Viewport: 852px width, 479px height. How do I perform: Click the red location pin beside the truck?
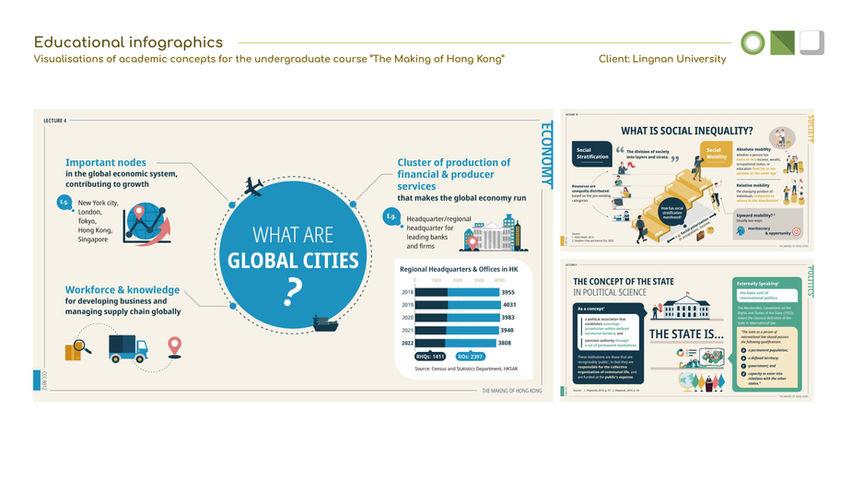tap(174, 348)
